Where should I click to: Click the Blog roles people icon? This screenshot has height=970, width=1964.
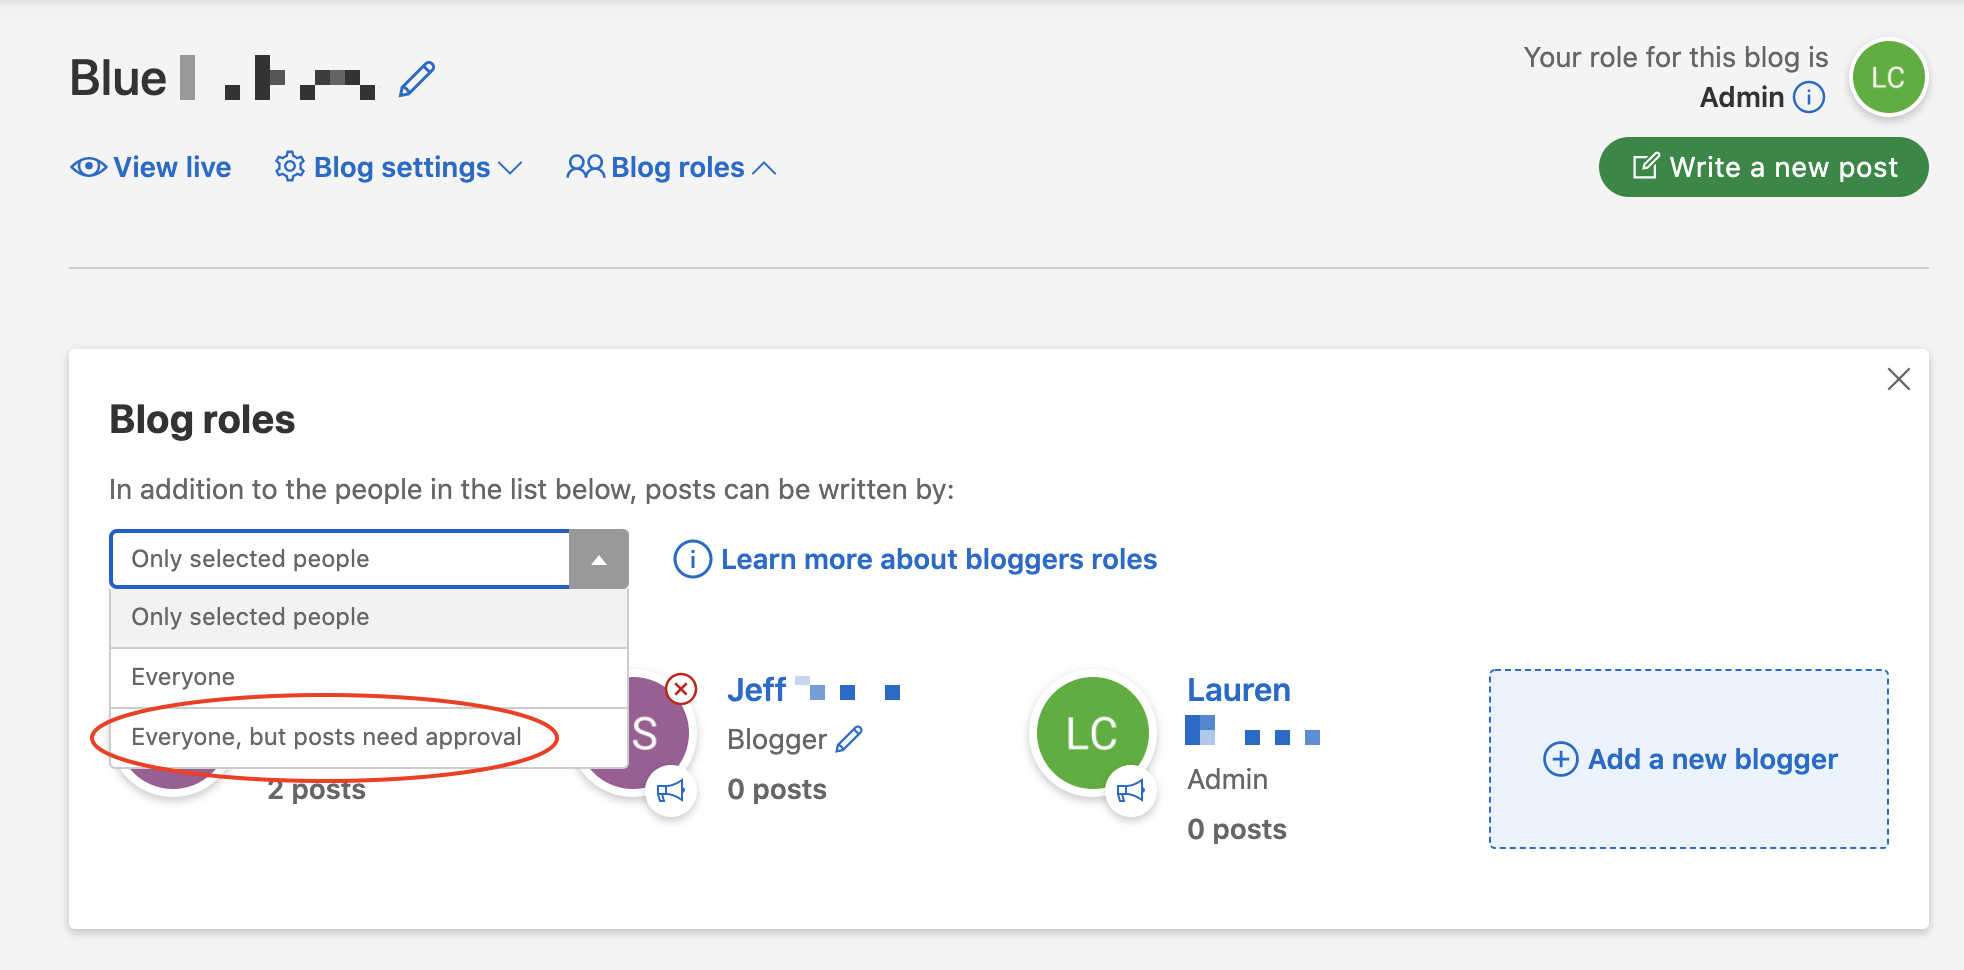point(585,167)
